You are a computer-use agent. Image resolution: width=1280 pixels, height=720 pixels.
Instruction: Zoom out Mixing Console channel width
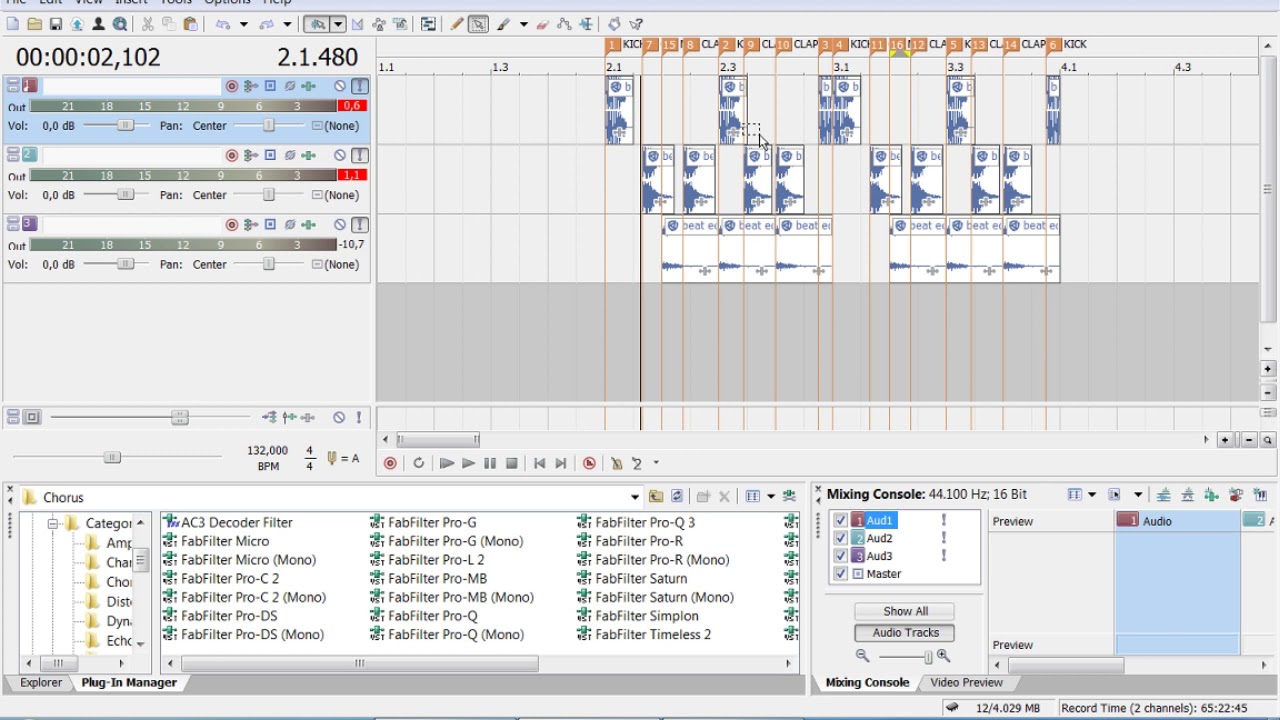coord(862,657)
